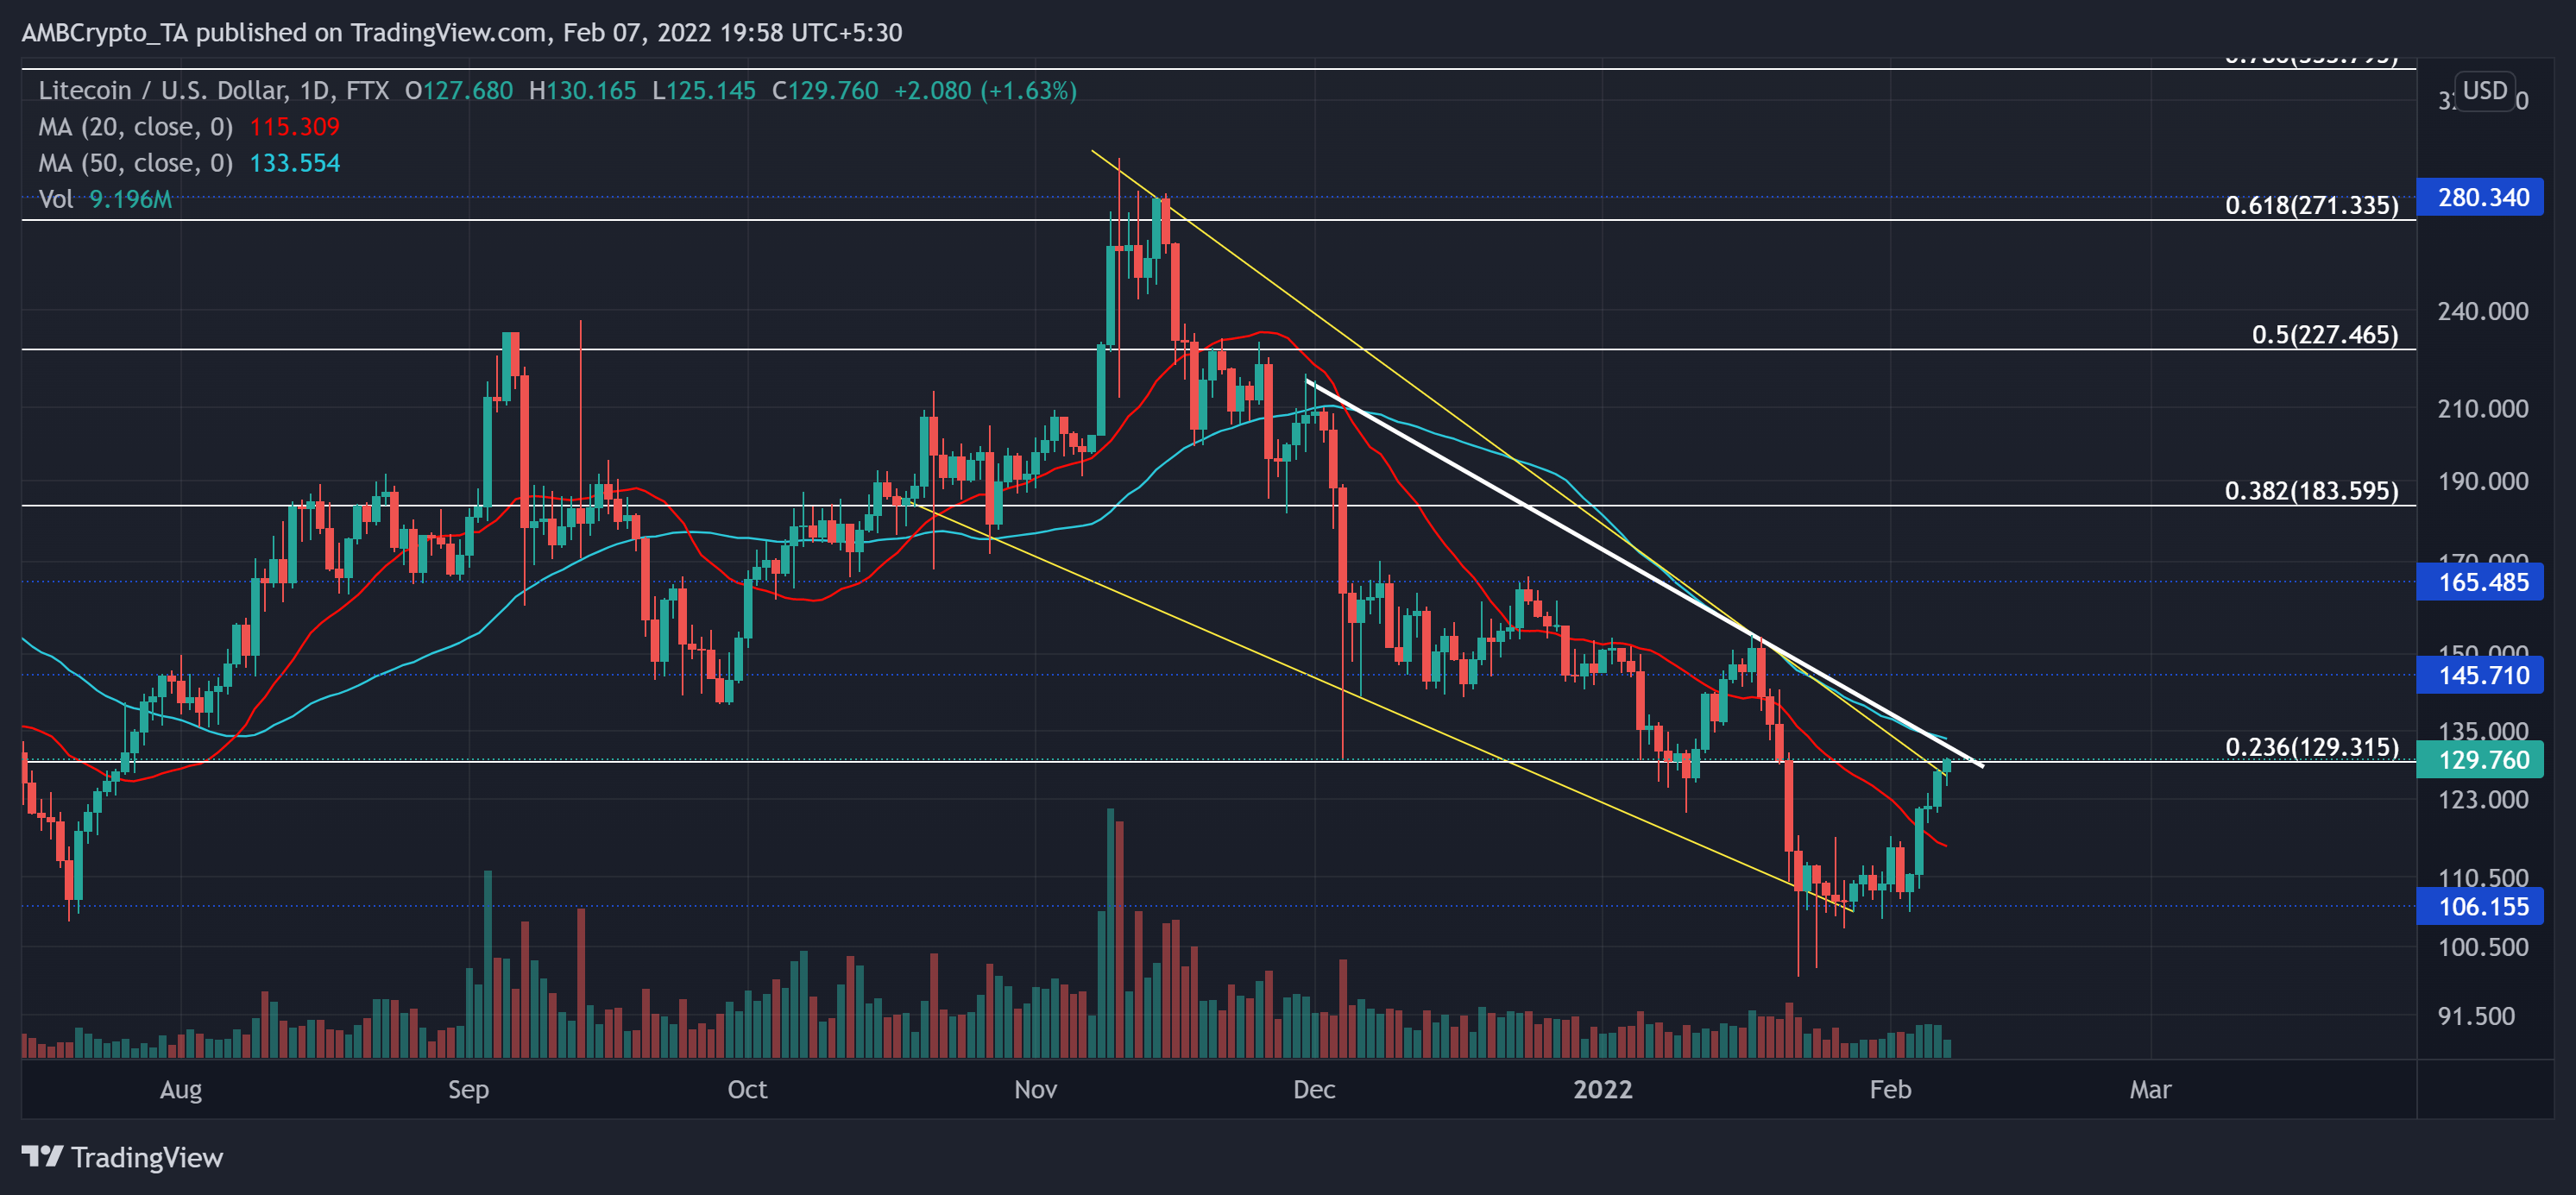Click the Feb label on time axis

1890,1089
